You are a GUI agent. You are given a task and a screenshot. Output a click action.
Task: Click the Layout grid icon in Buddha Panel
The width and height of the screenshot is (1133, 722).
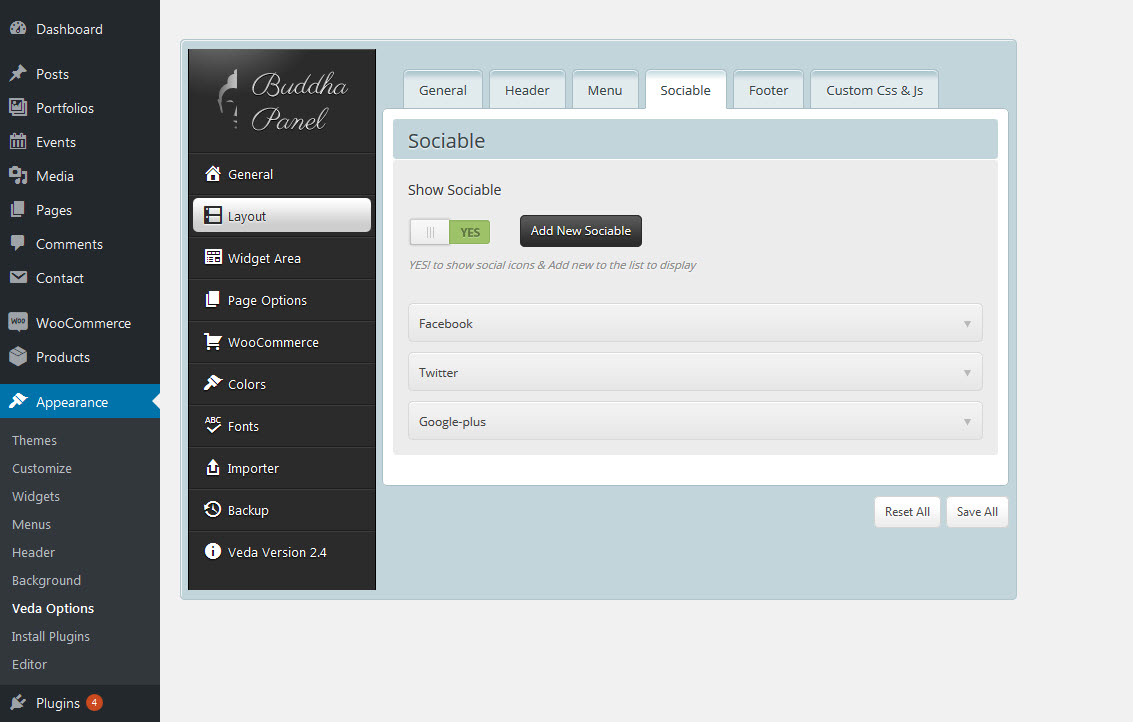[212, 215]
